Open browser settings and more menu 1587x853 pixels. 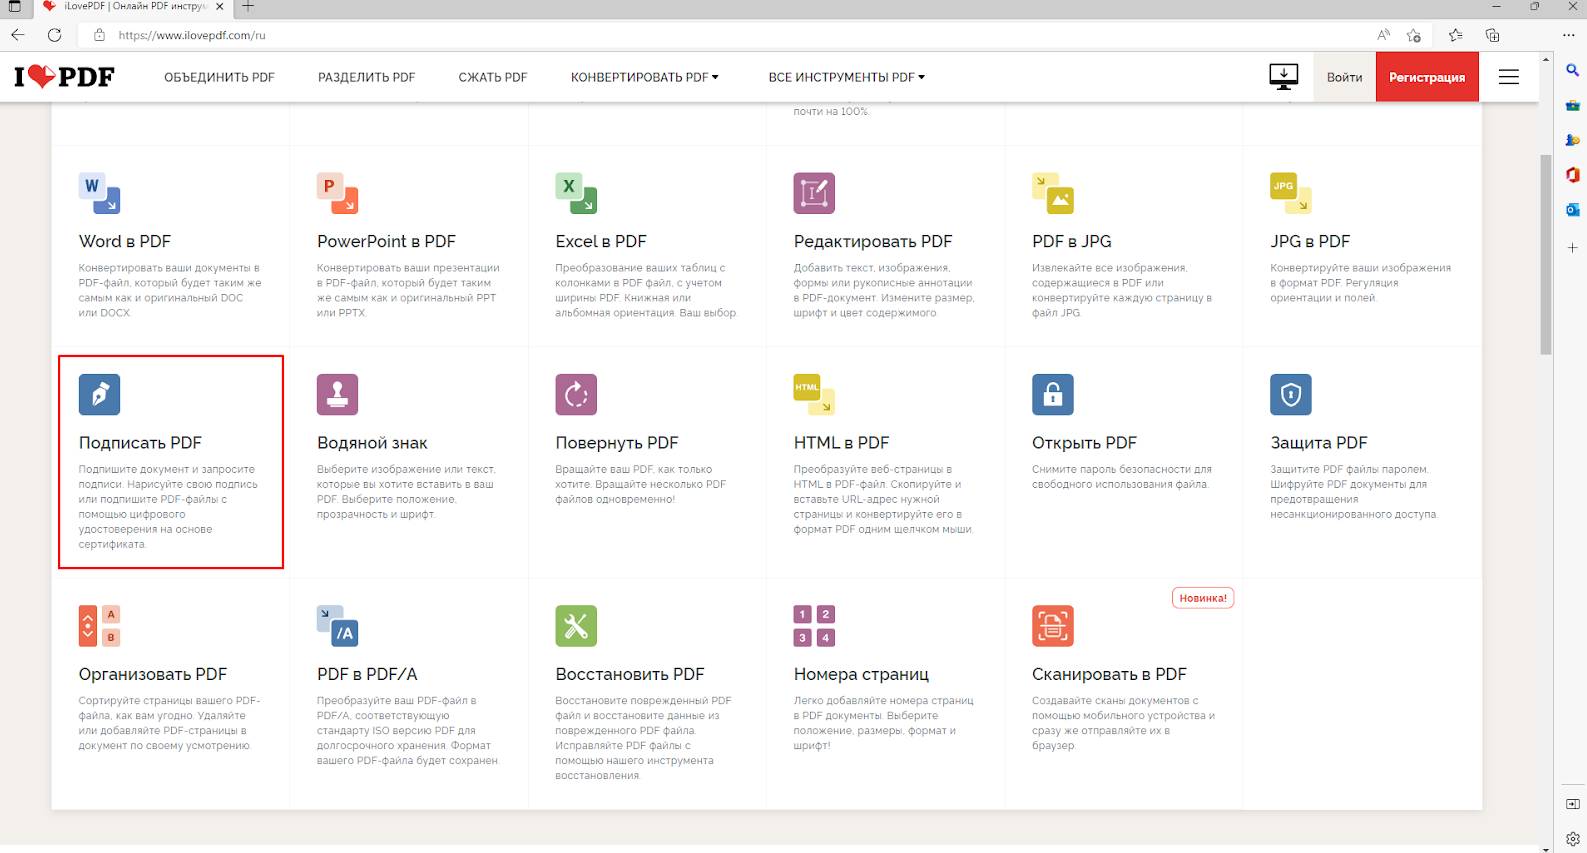(x=1569, y=35)
